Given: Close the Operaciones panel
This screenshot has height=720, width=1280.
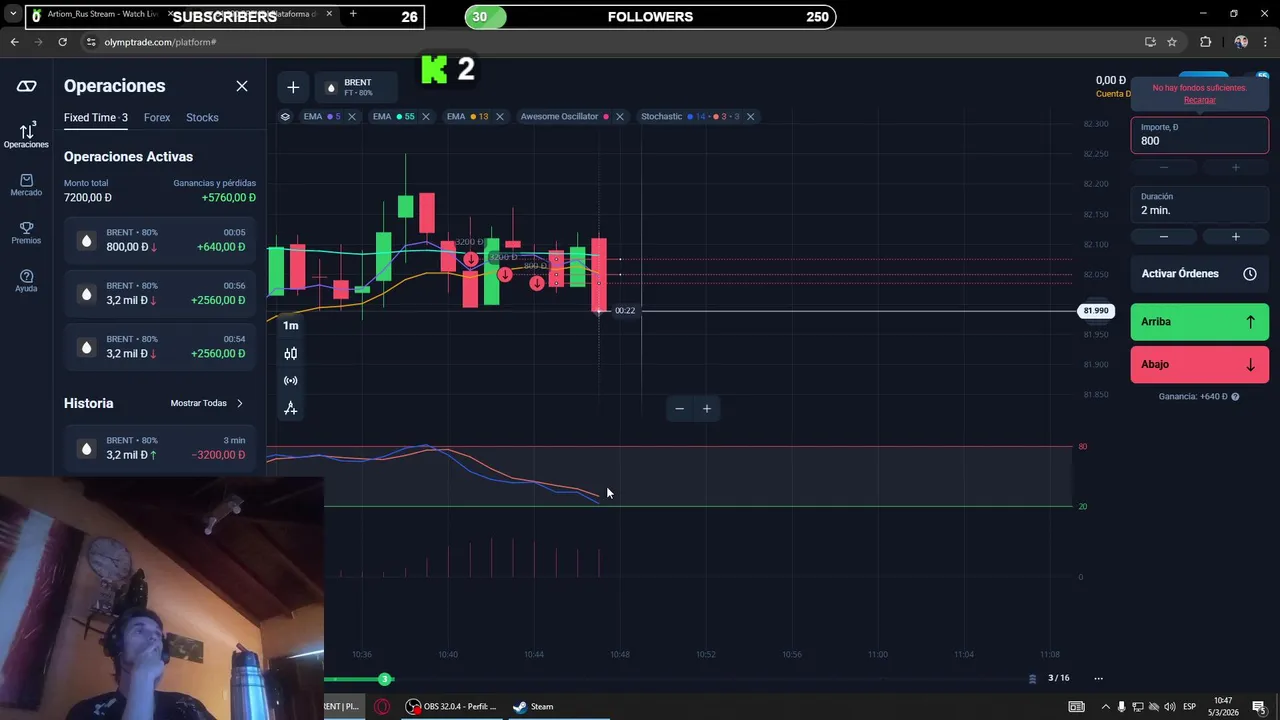Looking at the screenshot, I should [x=242, y=86].
